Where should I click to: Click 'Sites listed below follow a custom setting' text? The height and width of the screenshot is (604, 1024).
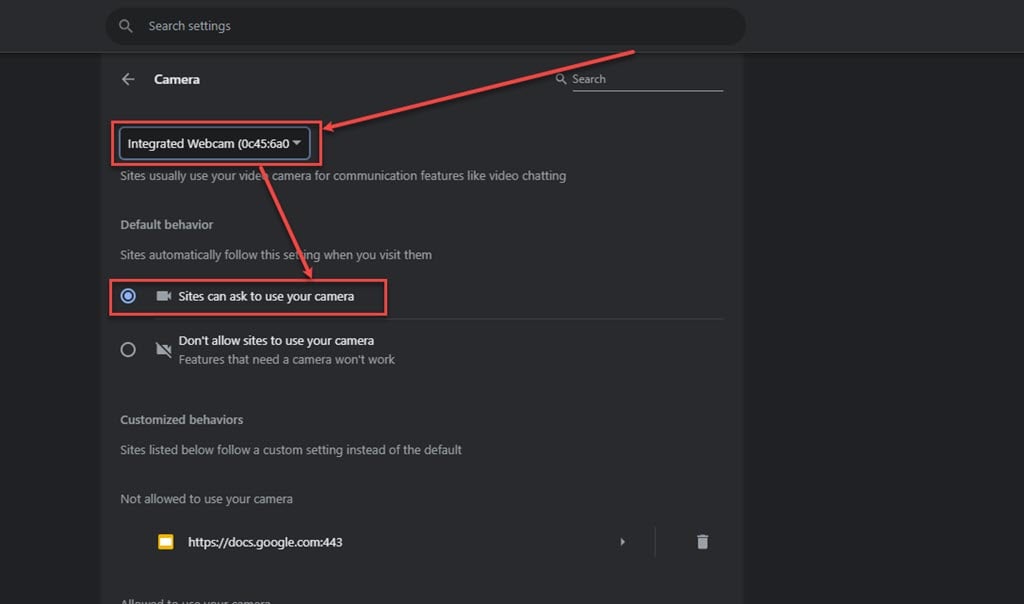(x=291, y=450)
